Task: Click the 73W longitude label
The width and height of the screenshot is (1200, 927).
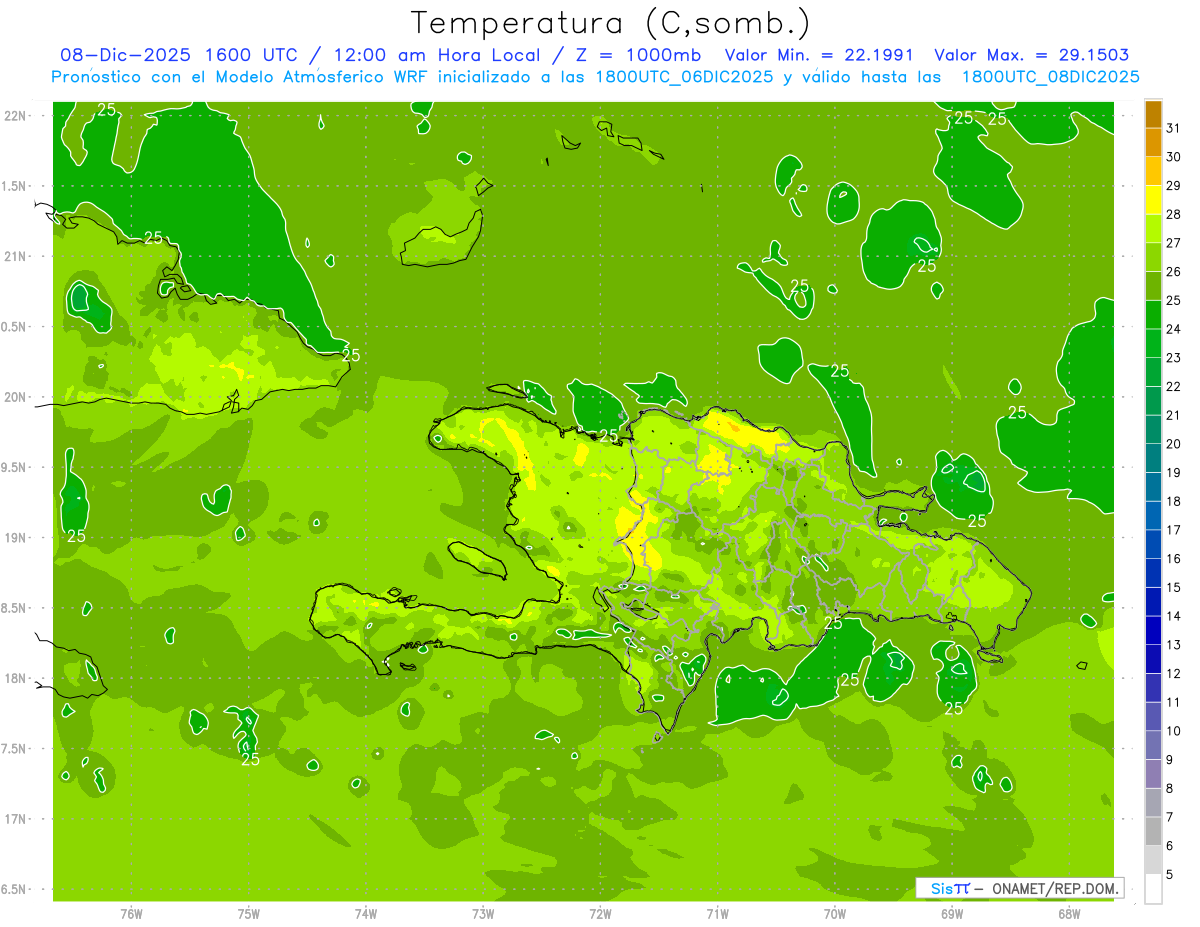Action: tap(483, 913)
